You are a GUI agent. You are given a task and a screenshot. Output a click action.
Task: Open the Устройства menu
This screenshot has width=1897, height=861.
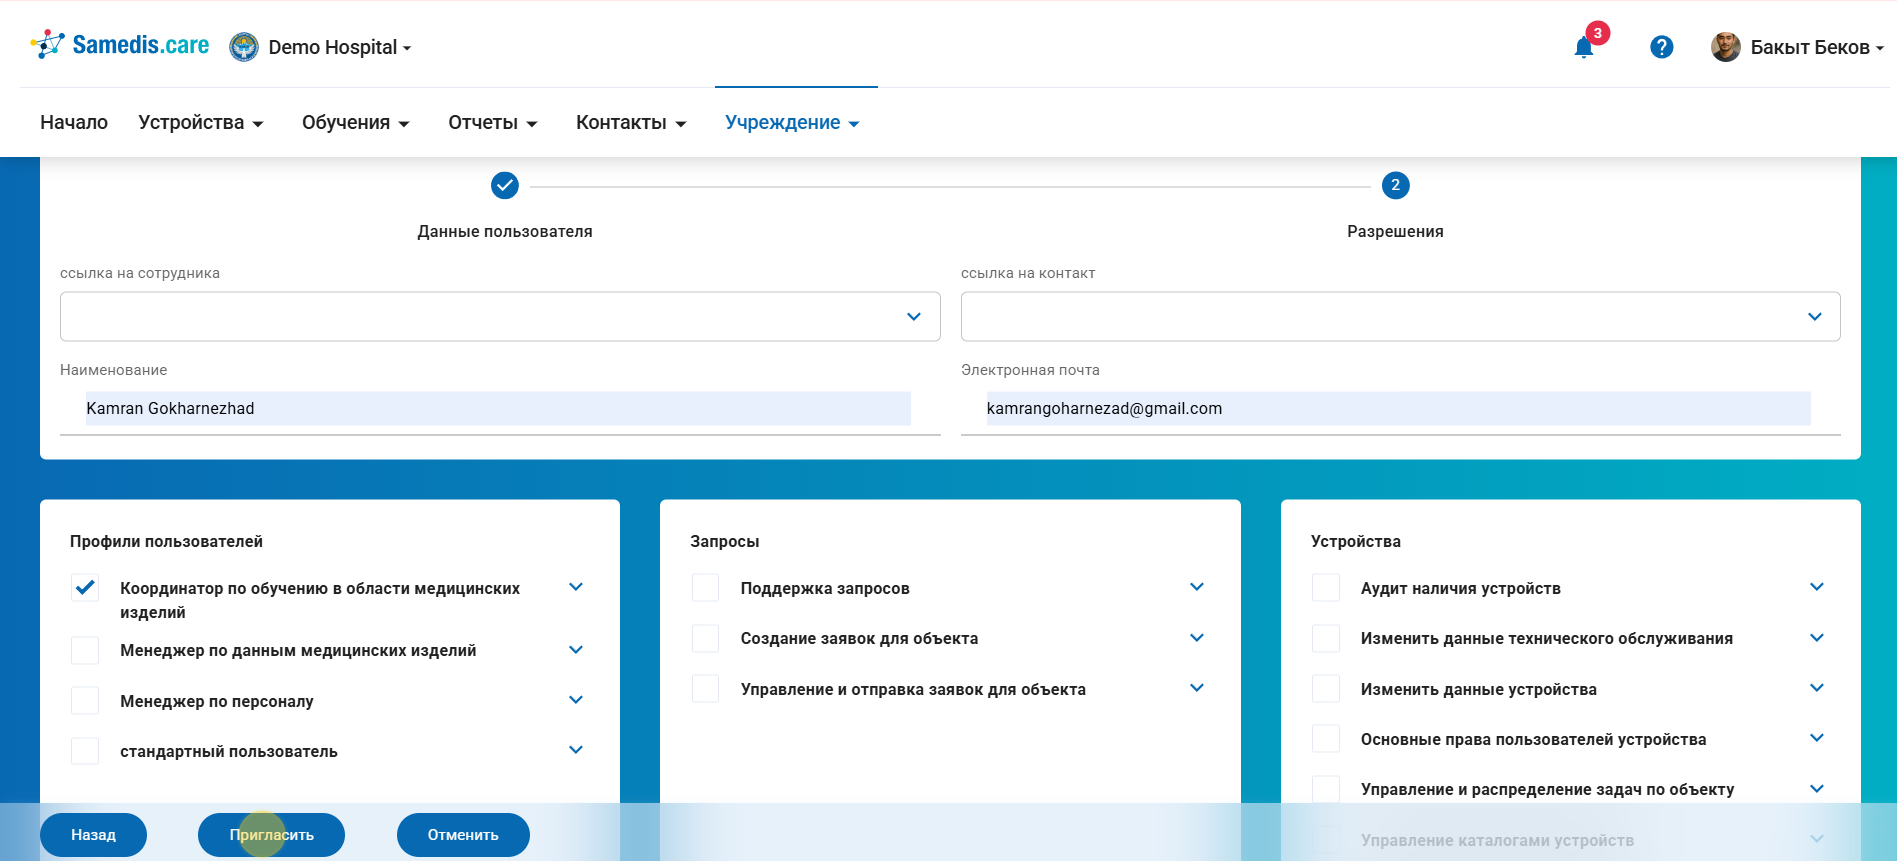coord(200,122)
